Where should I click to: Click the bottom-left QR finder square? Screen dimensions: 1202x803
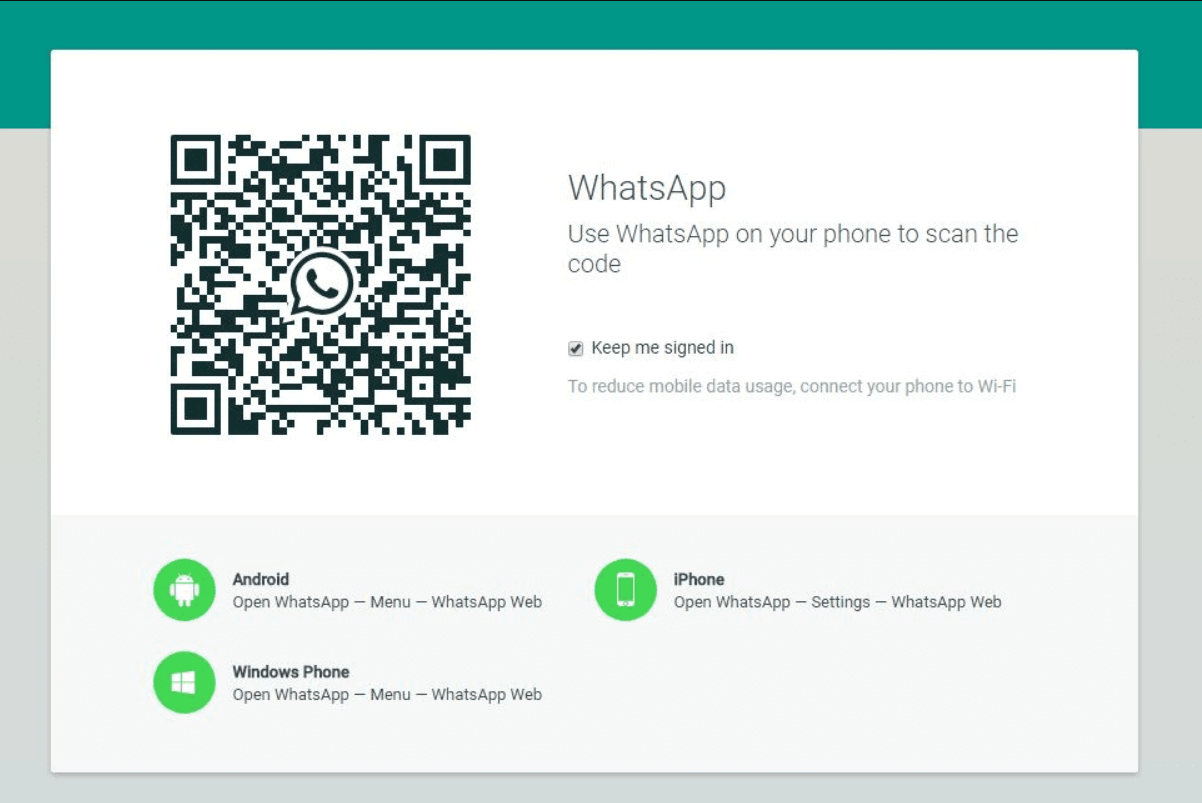tap(195, 409)
